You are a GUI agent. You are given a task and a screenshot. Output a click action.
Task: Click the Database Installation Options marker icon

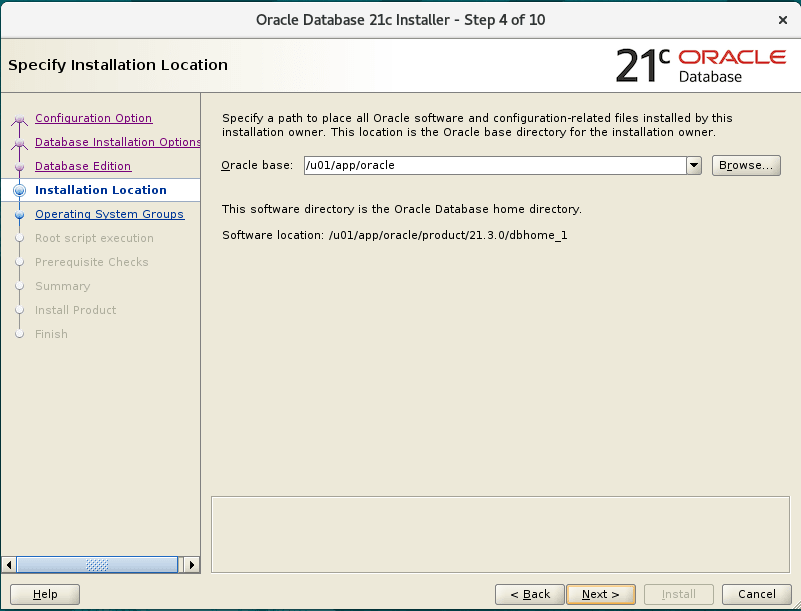pos(19,144)
